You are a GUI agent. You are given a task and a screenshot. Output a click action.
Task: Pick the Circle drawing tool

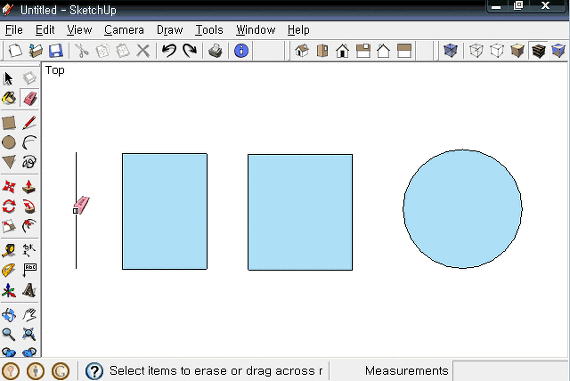point(9,143)
